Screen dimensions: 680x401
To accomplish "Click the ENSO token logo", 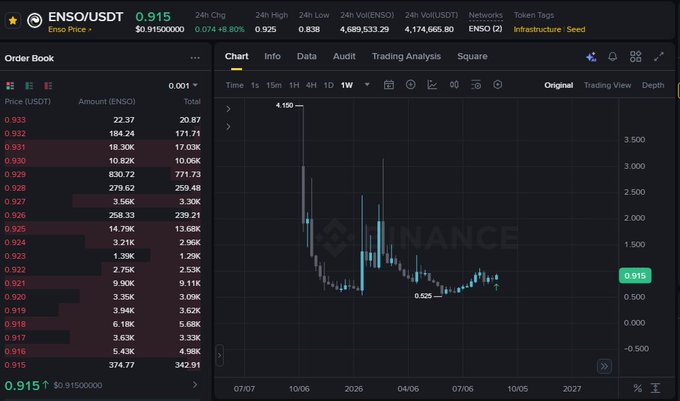I will point(35,20).
